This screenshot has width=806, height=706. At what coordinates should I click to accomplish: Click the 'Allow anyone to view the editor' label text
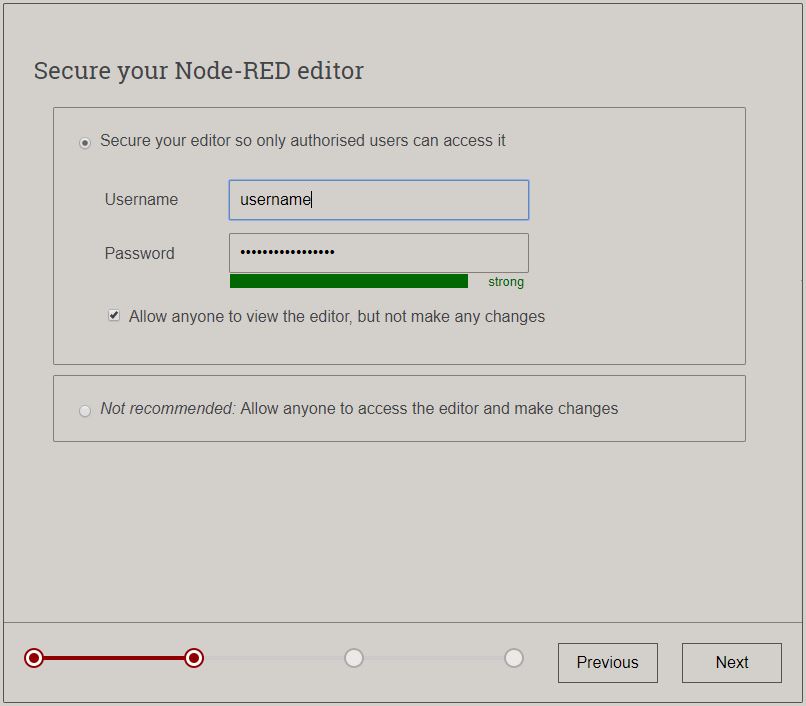tap(337, 317)
